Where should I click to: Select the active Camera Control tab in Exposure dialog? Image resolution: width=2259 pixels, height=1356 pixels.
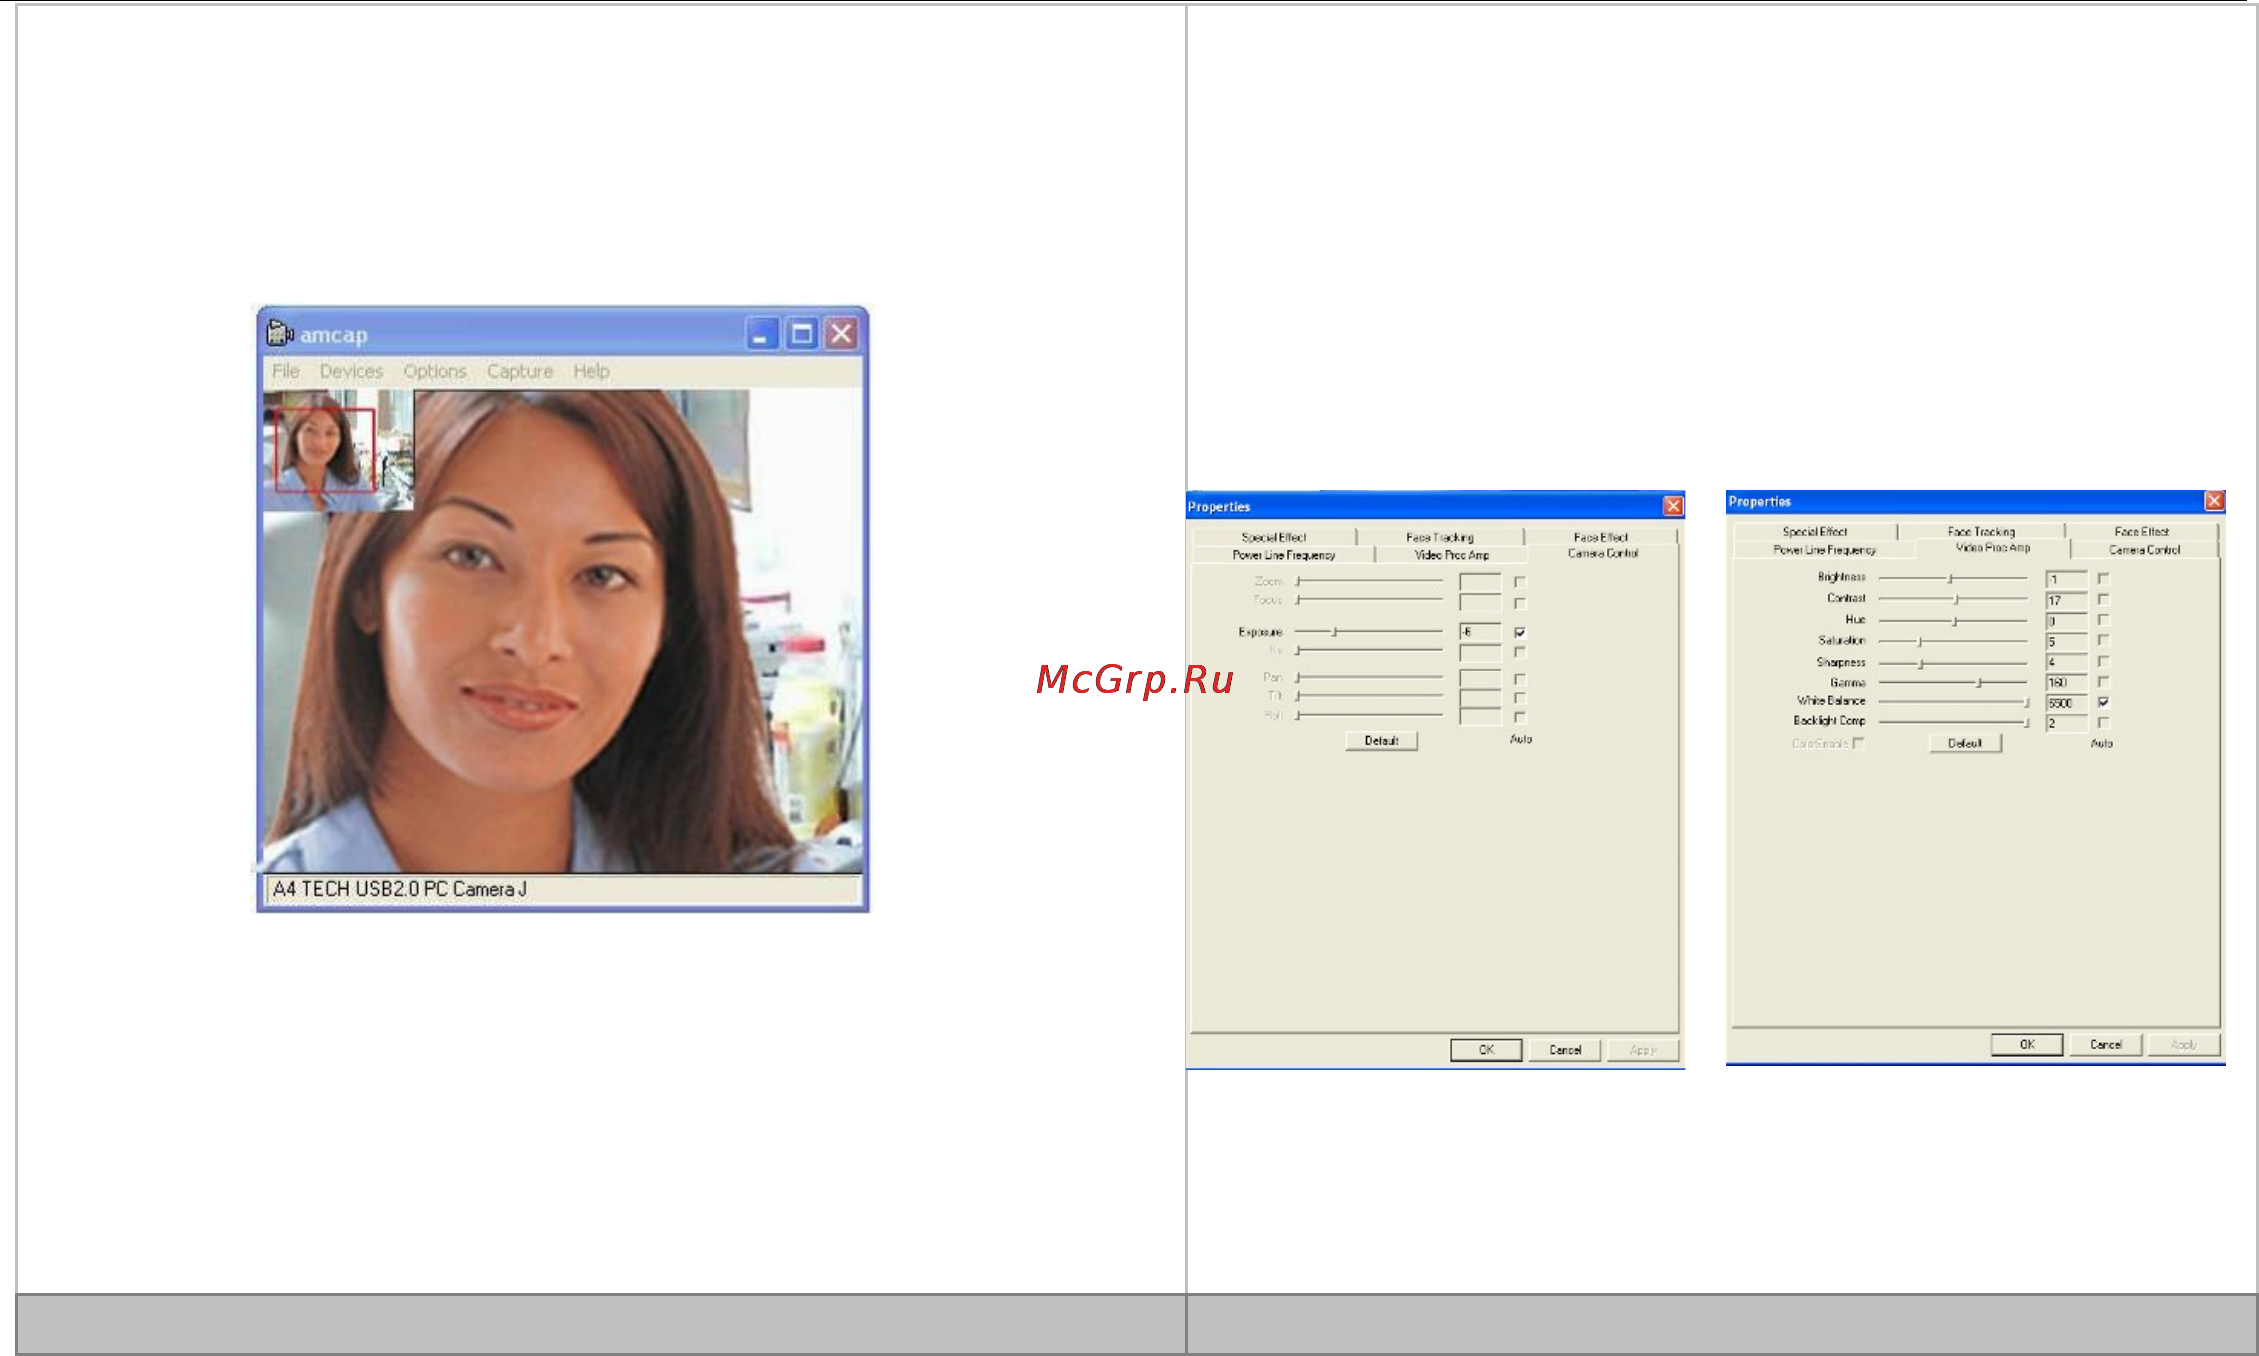click(1603, 553)
